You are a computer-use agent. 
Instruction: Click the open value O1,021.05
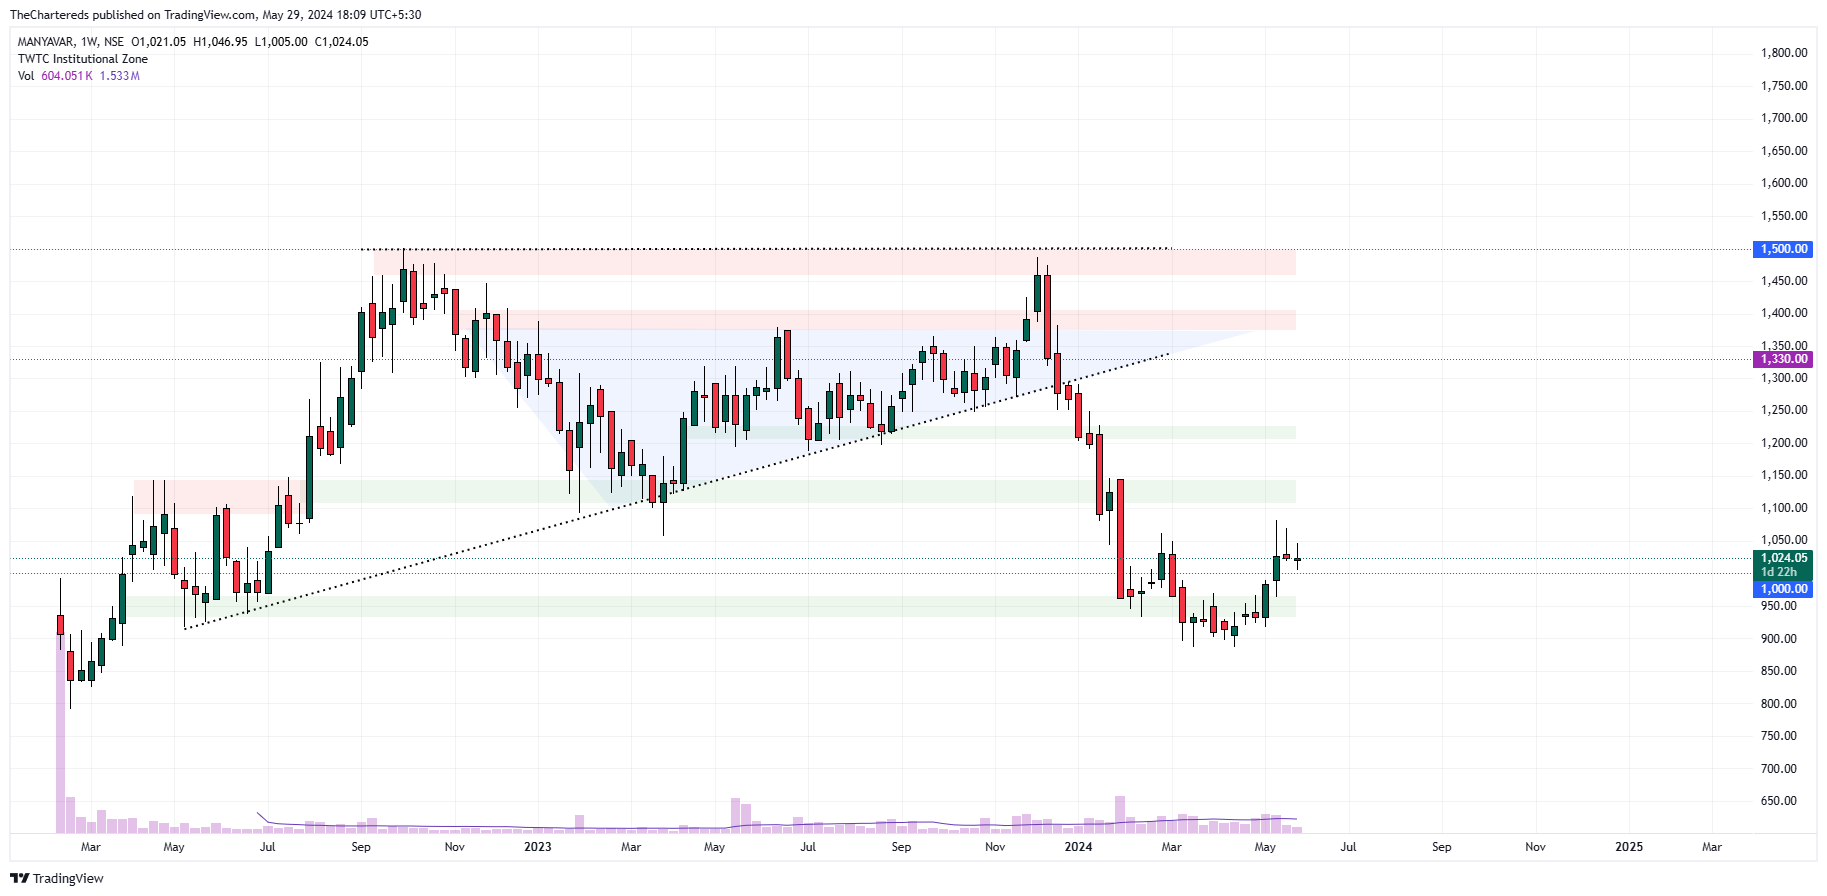(159, 42)
